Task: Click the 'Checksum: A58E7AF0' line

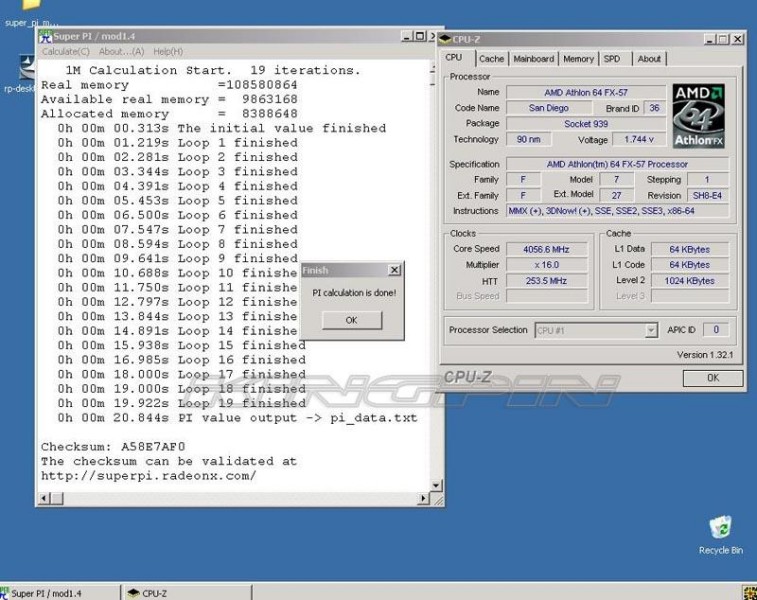Action: click(113, 447)
